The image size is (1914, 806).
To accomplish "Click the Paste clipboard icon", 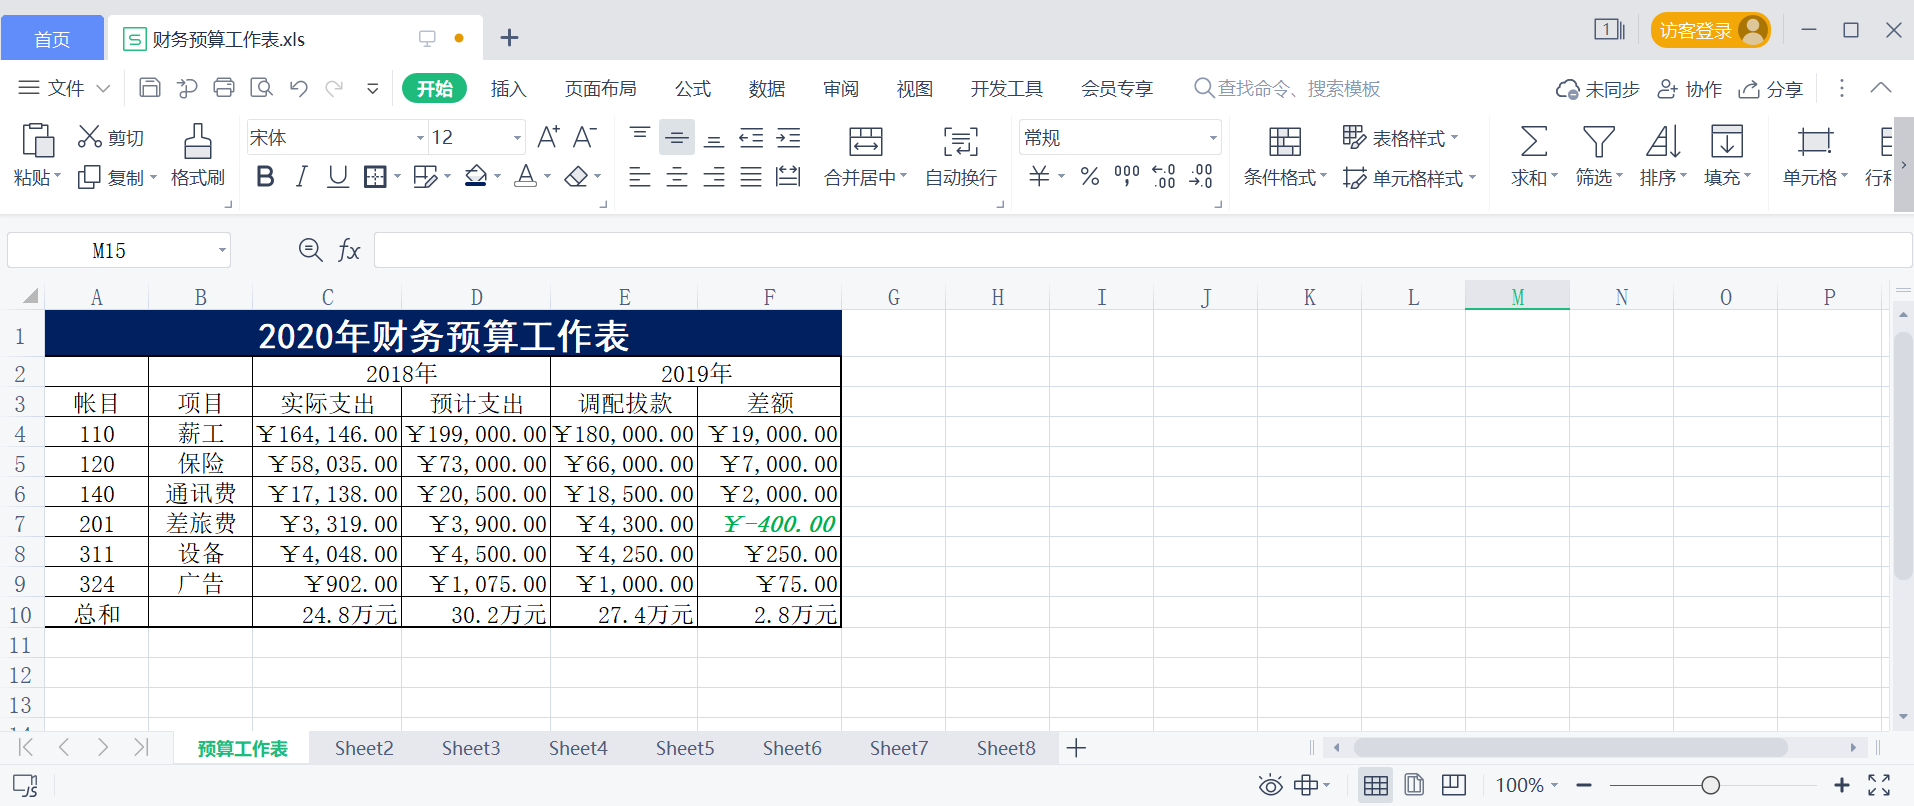I will (x=38, y=141).
